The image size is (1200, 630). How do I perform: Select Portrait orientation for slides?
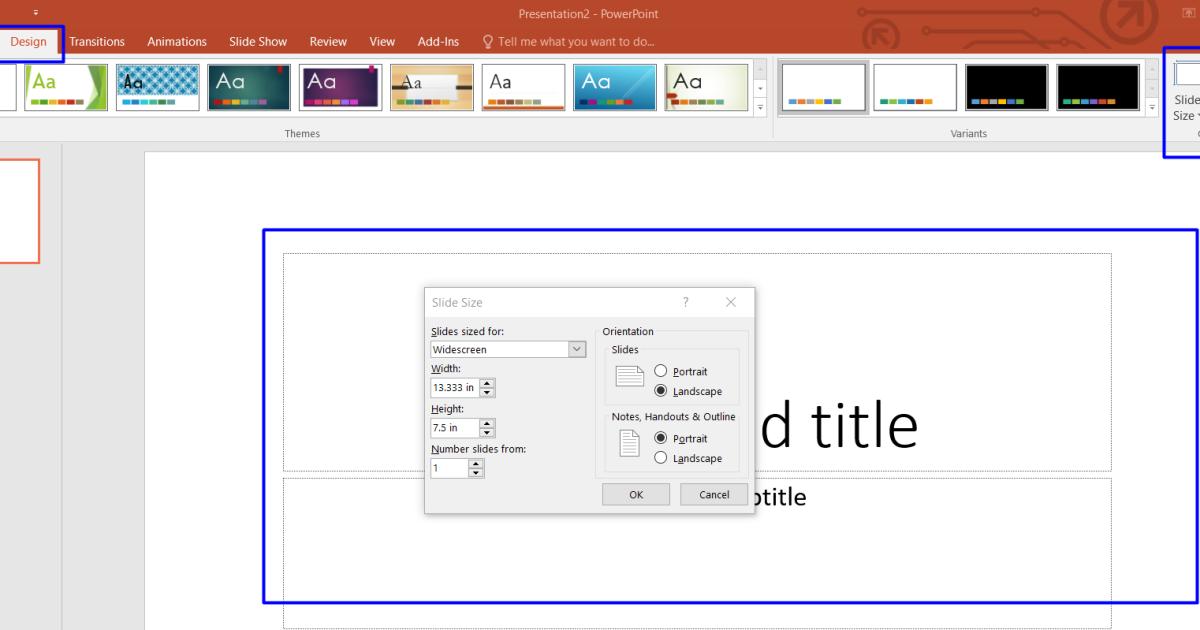click(659, 371)
